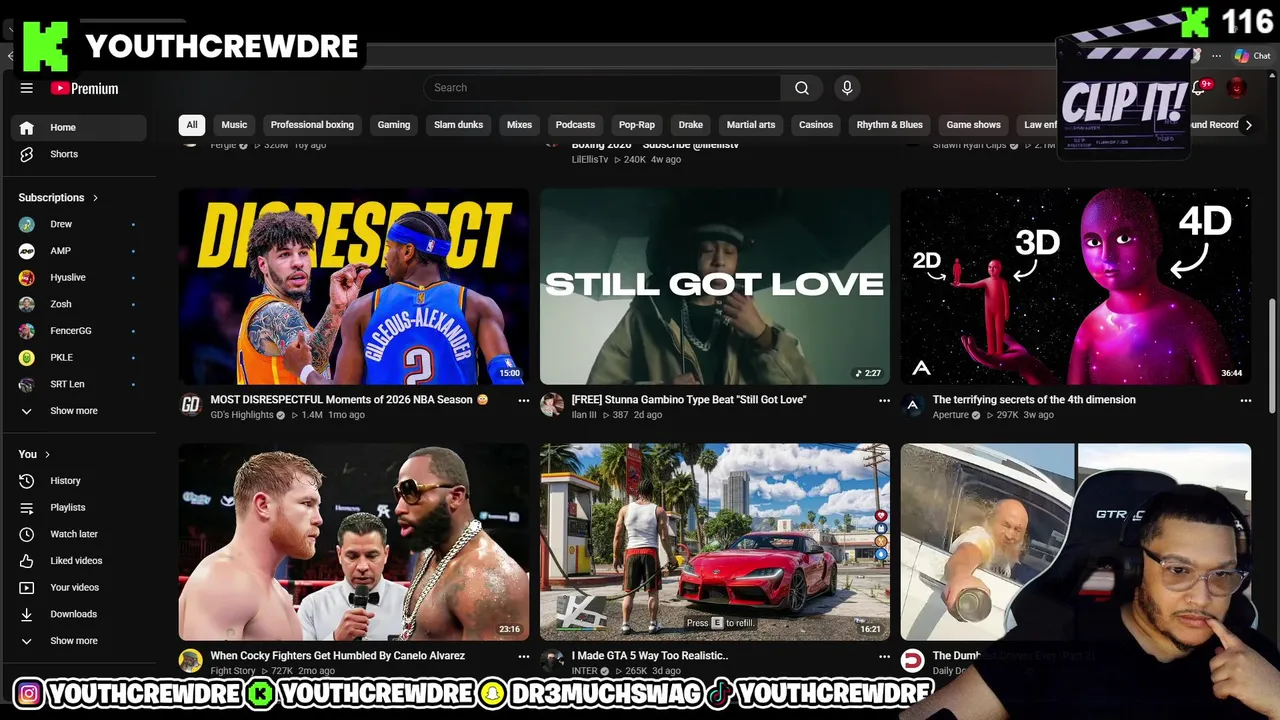Select the Professional boxing chip

point(312,125)
